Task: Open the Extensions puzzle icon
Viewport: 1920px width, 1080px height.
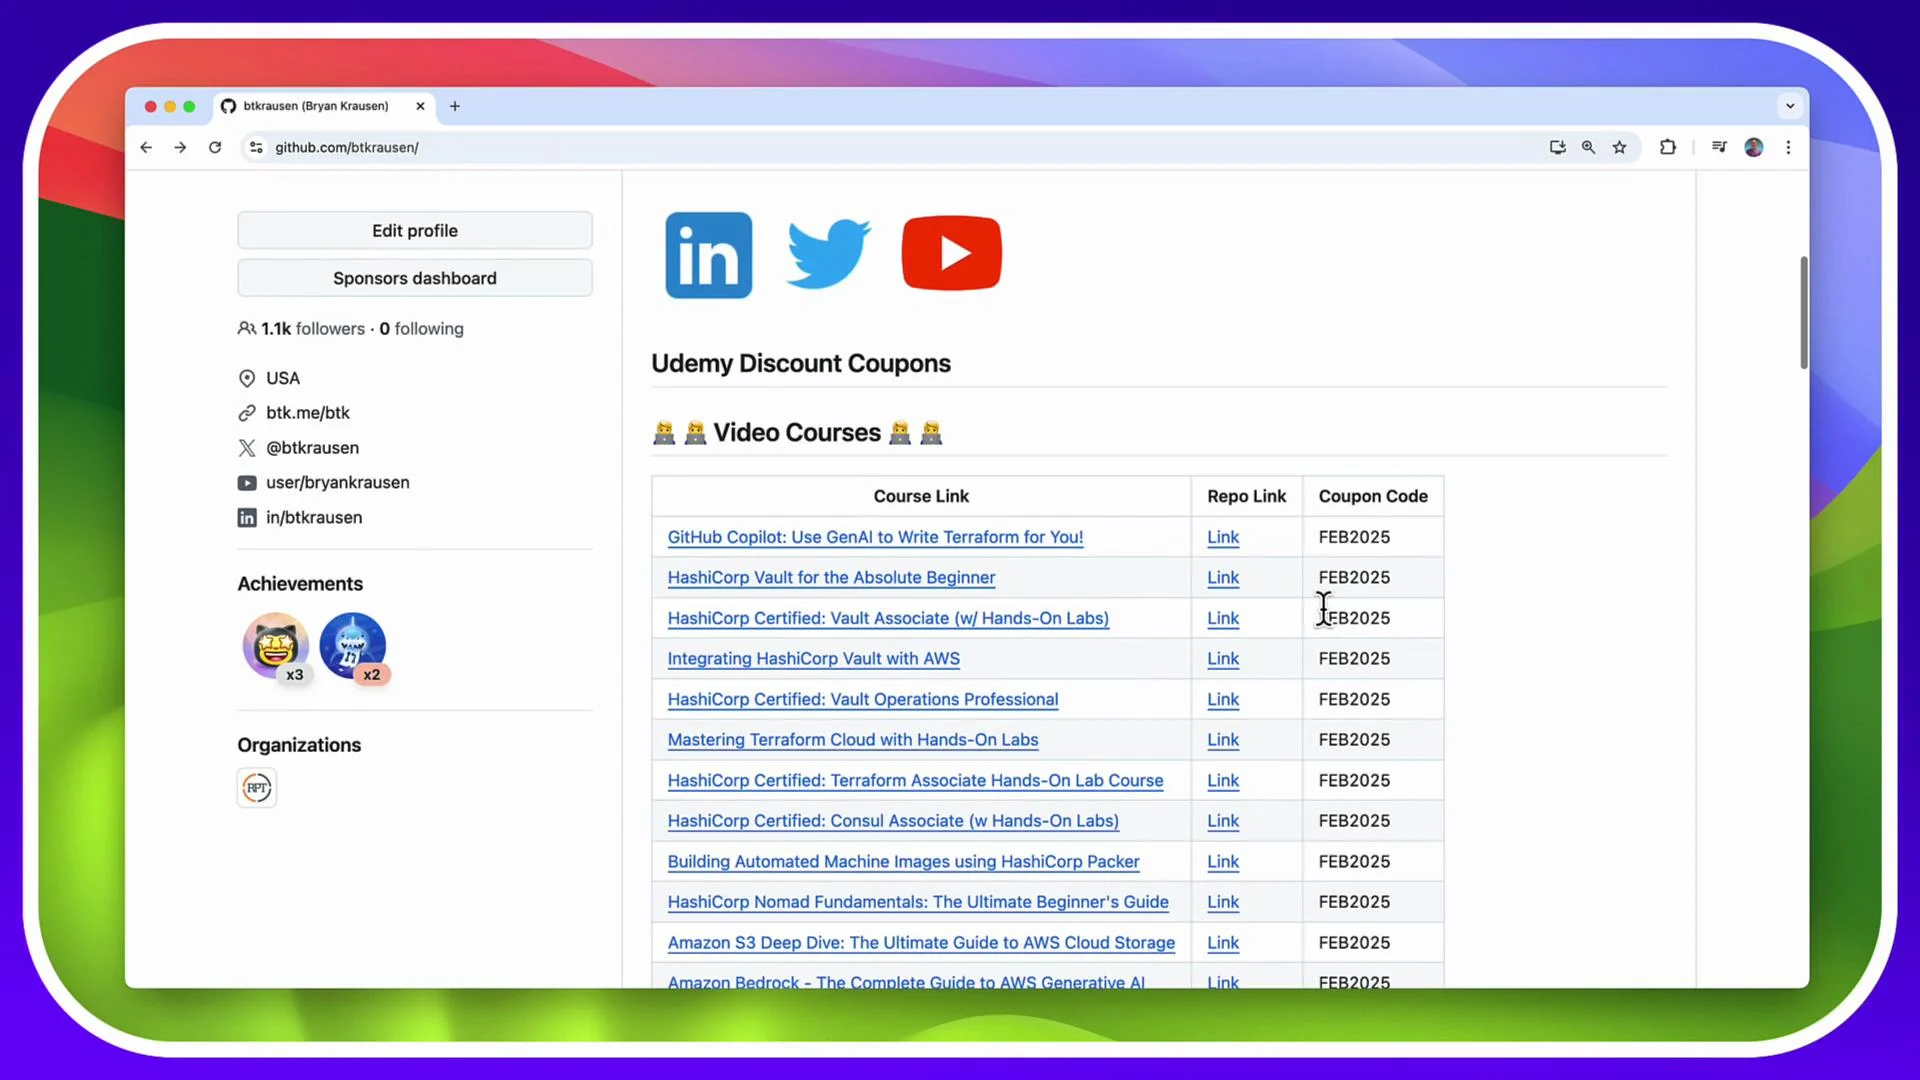Action: pos(1667,147)
